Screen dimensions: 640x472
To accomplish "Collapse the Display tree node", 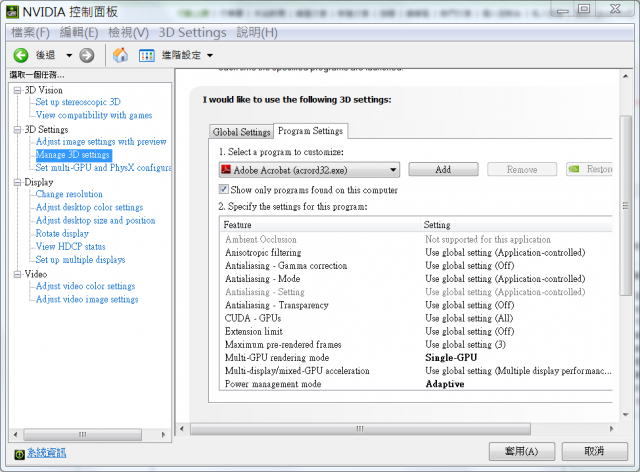I will click(18, 183).
